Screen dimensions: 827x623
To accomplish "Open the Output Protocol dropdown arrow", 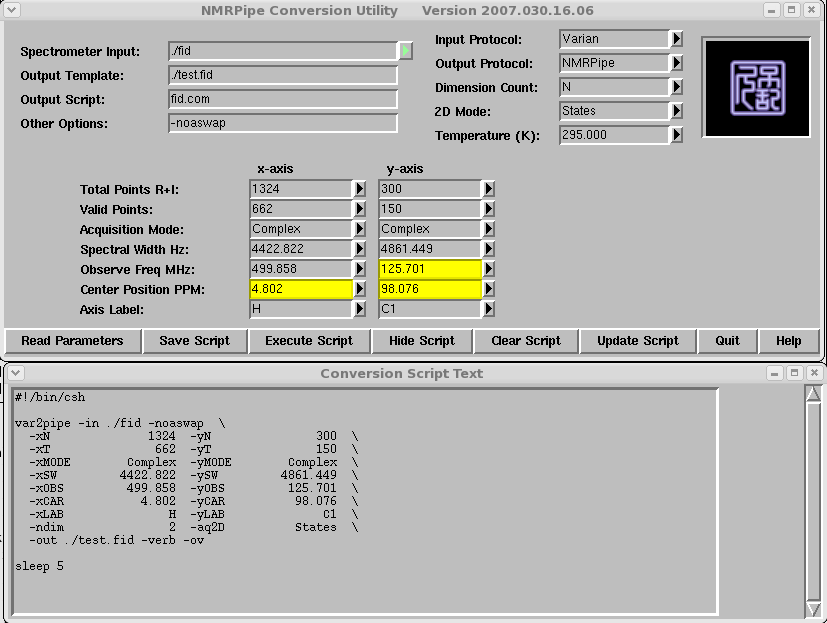I will [676, 63].
